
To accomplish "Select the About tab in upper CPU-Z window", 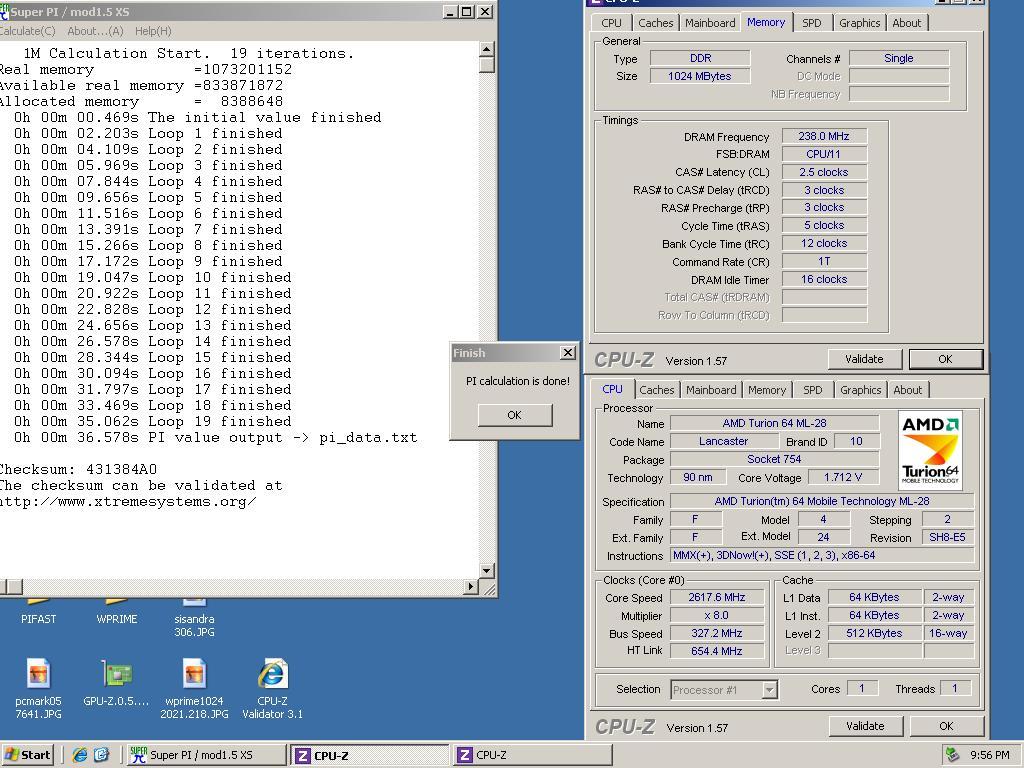I will pos(906,23).
